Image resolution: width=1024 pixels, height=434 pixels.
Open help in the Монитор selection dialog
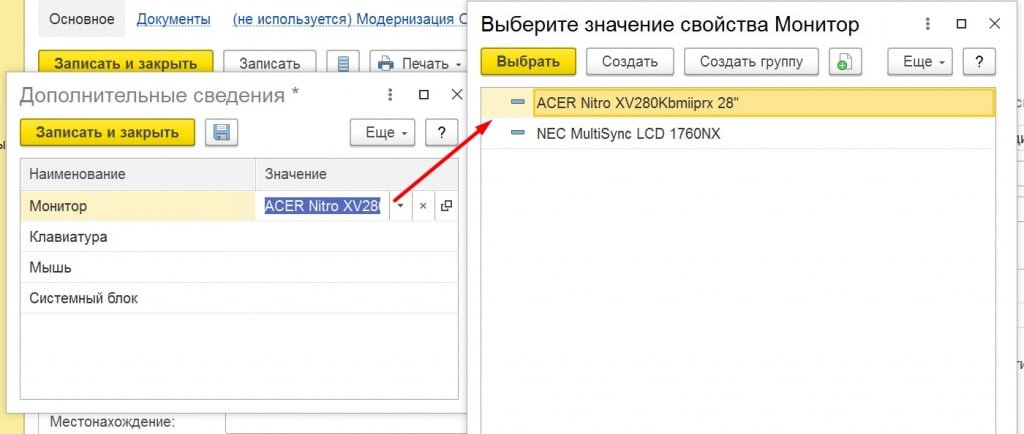tap(980, 62)
